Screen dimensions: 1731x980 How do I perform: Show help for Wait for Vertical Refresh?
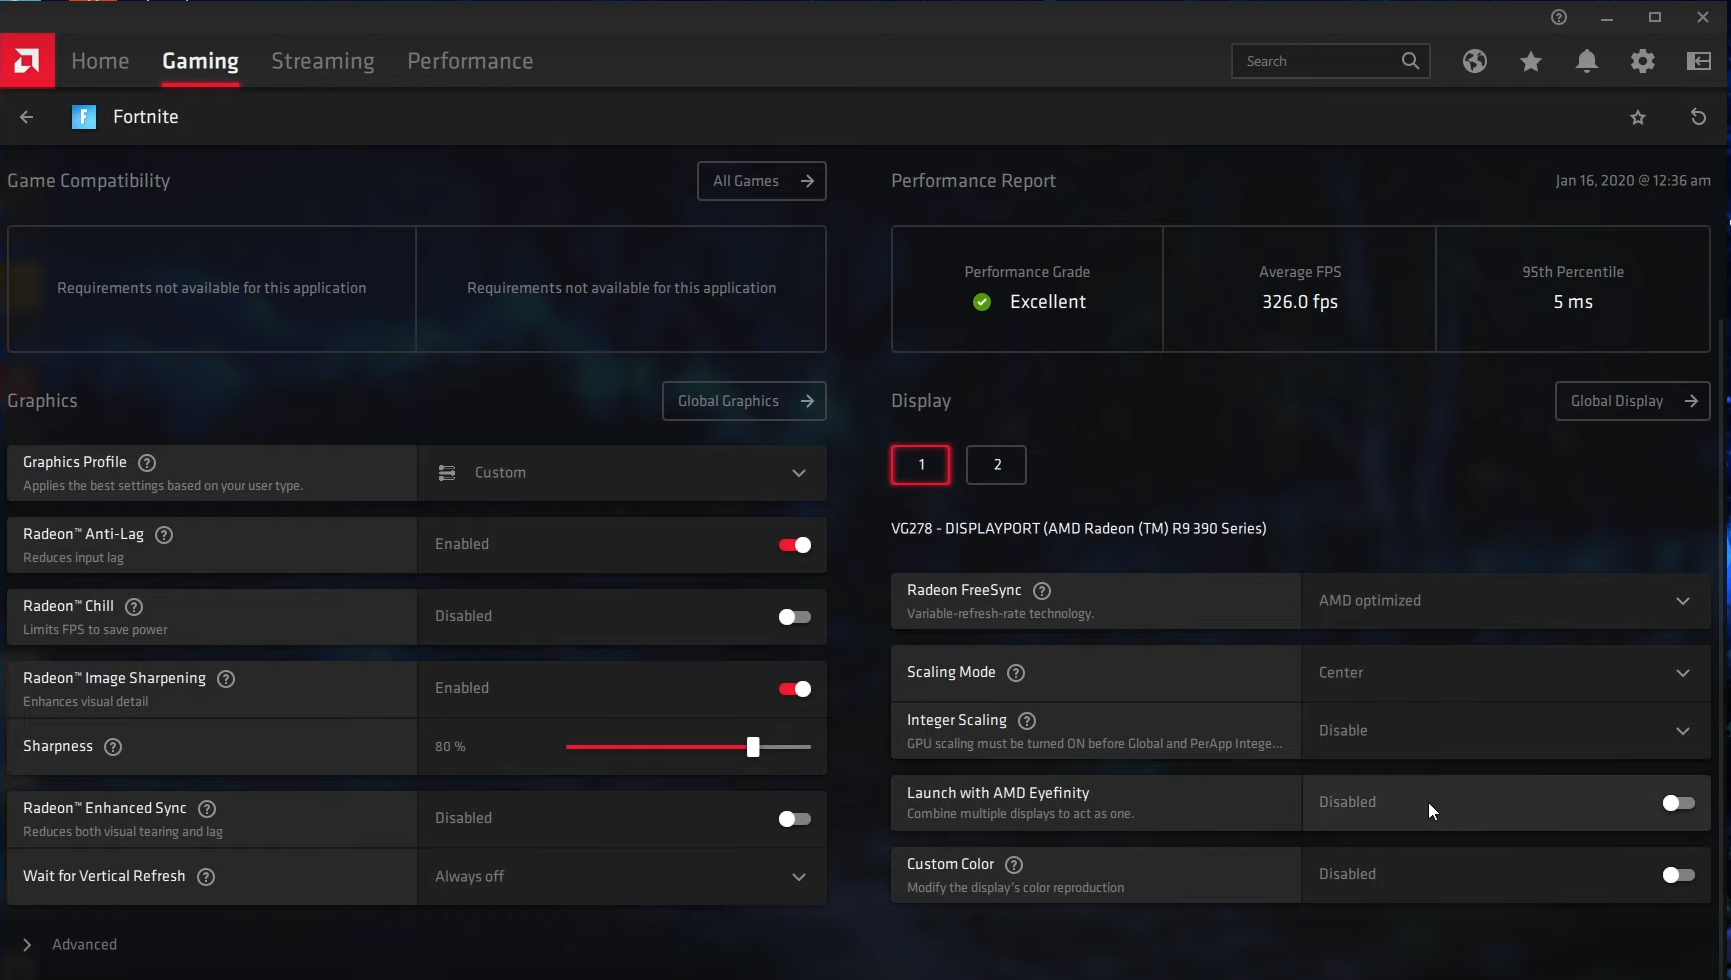(x=206, y=877)
